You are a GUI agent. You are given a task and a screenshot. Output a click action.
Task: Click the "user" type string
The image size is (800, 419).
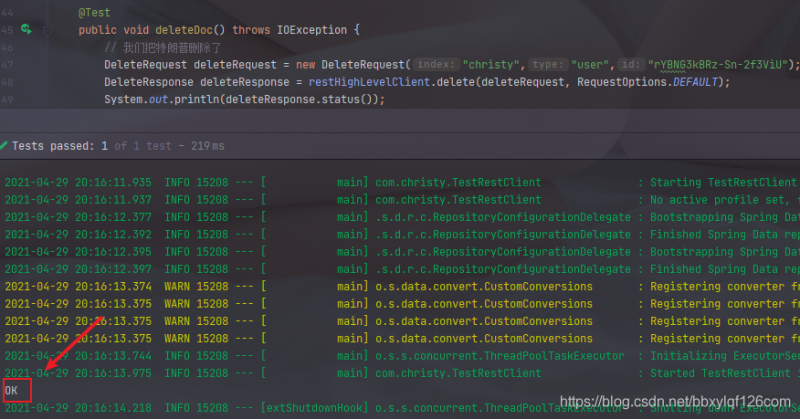point(592,65)
